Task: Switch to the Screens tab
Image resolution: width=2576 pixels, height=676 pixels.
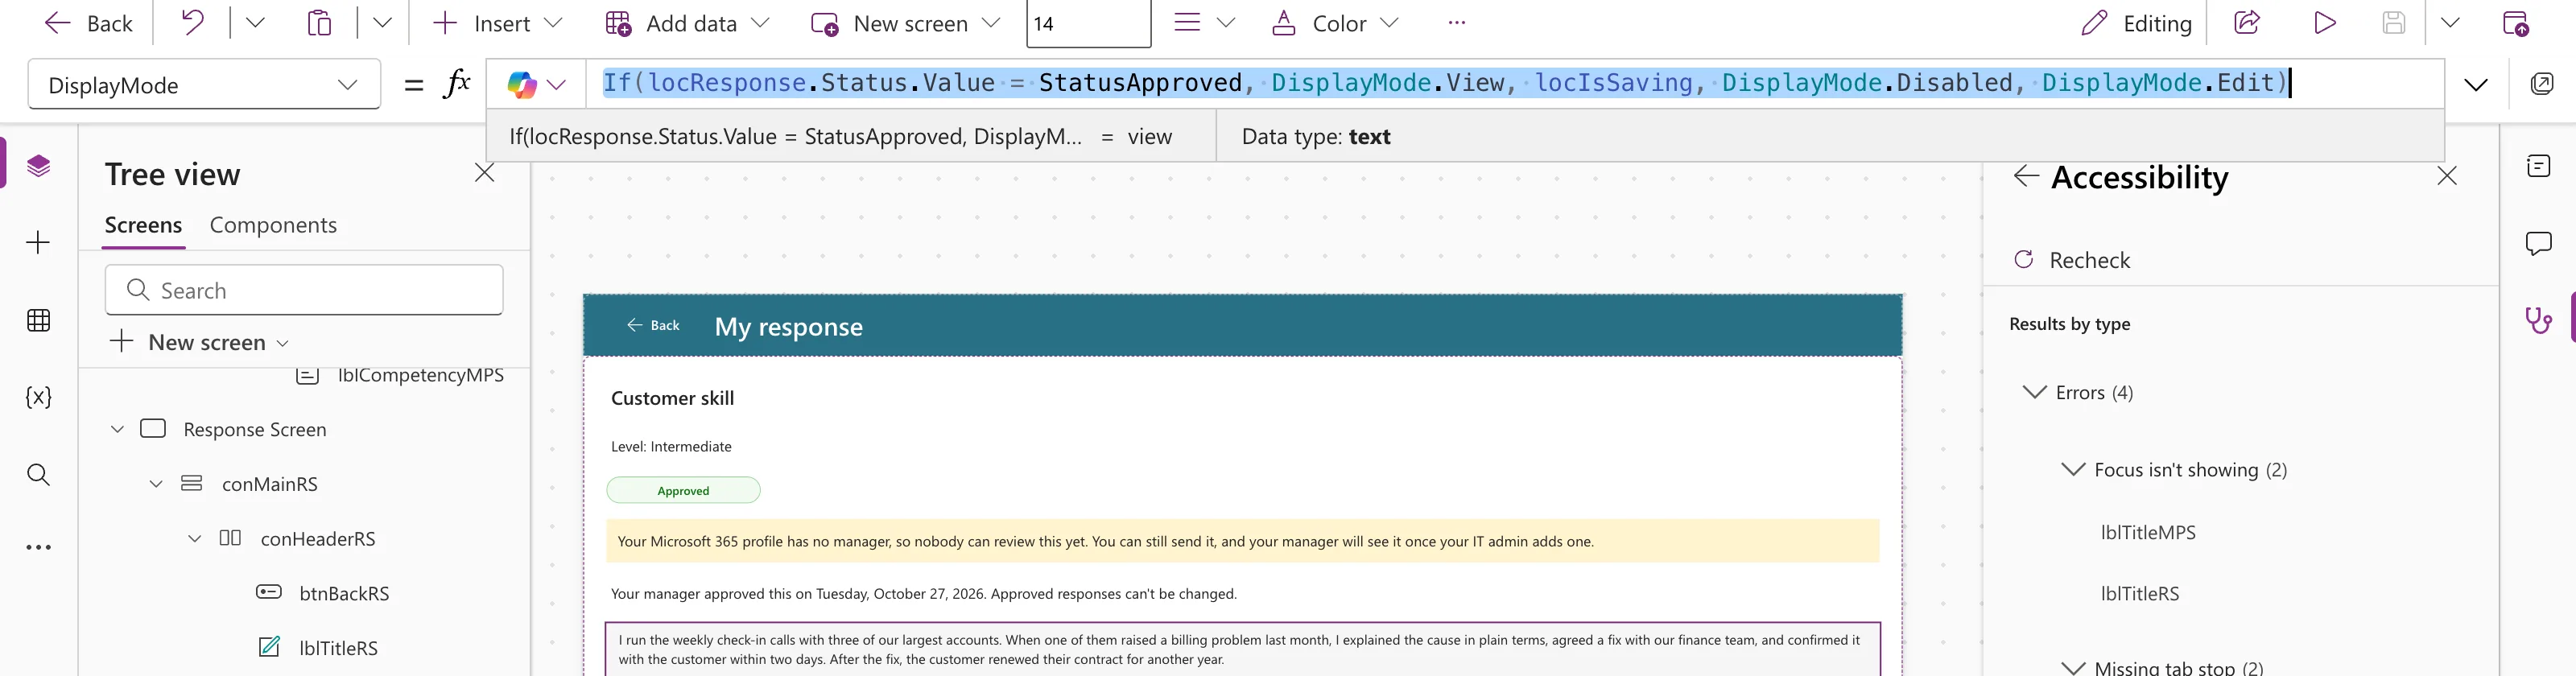Action: (143, 225)
